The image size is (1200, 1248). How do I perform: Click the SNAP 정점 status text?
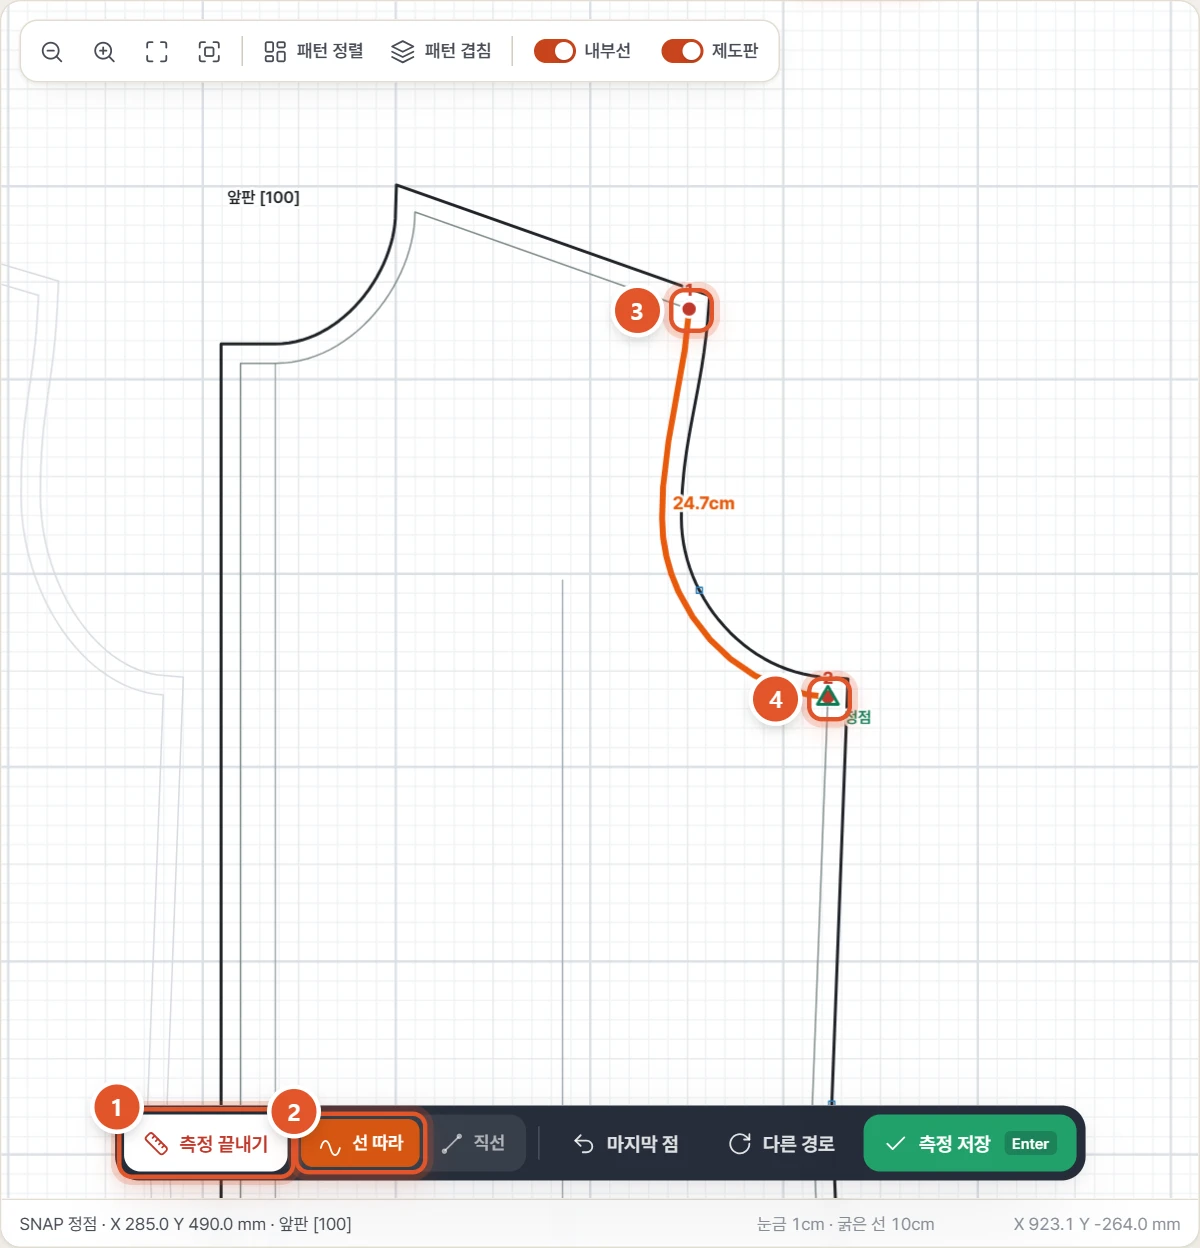point(186,1224)
